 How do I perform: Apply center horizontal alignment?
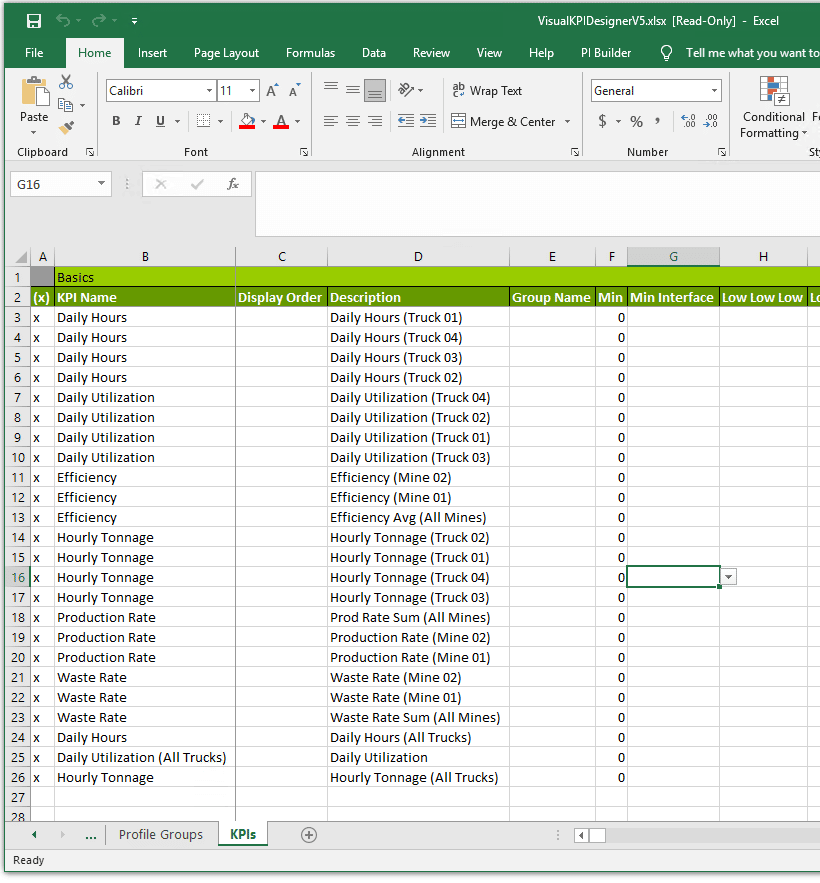coord(353,121)
